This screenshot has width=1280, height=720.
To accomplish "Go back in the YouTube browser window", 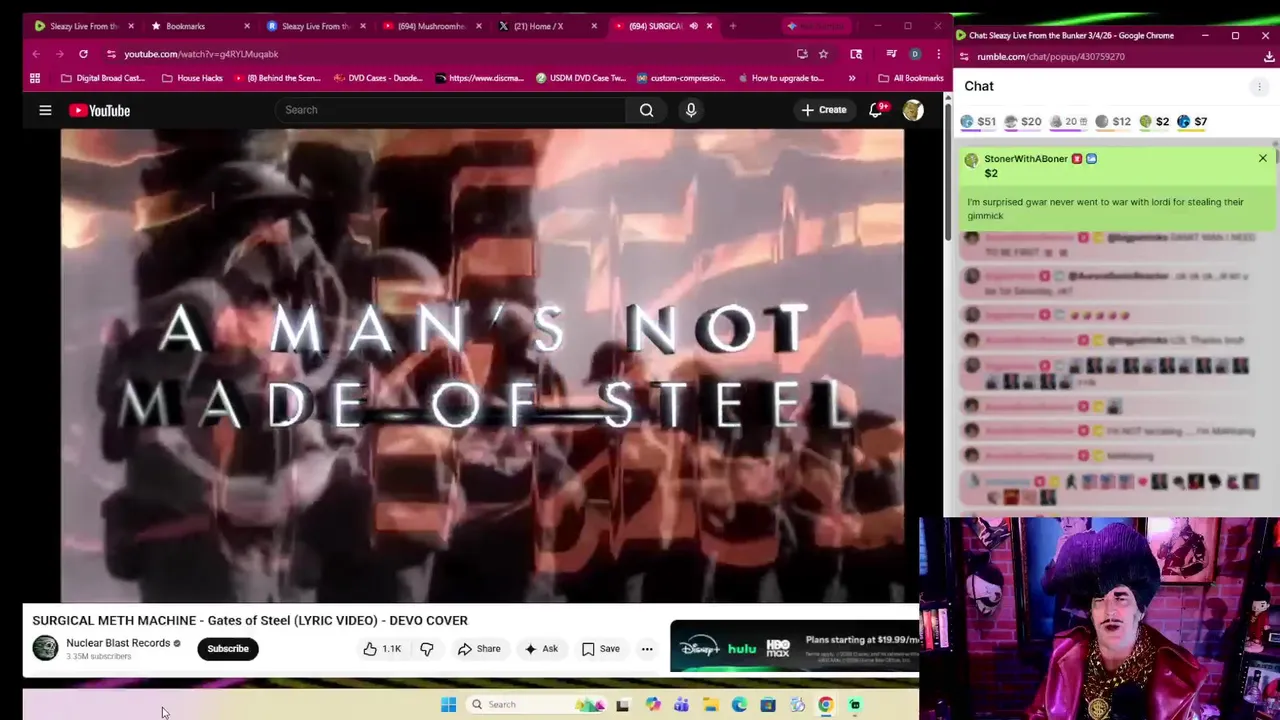I will [x=36, y=54].
